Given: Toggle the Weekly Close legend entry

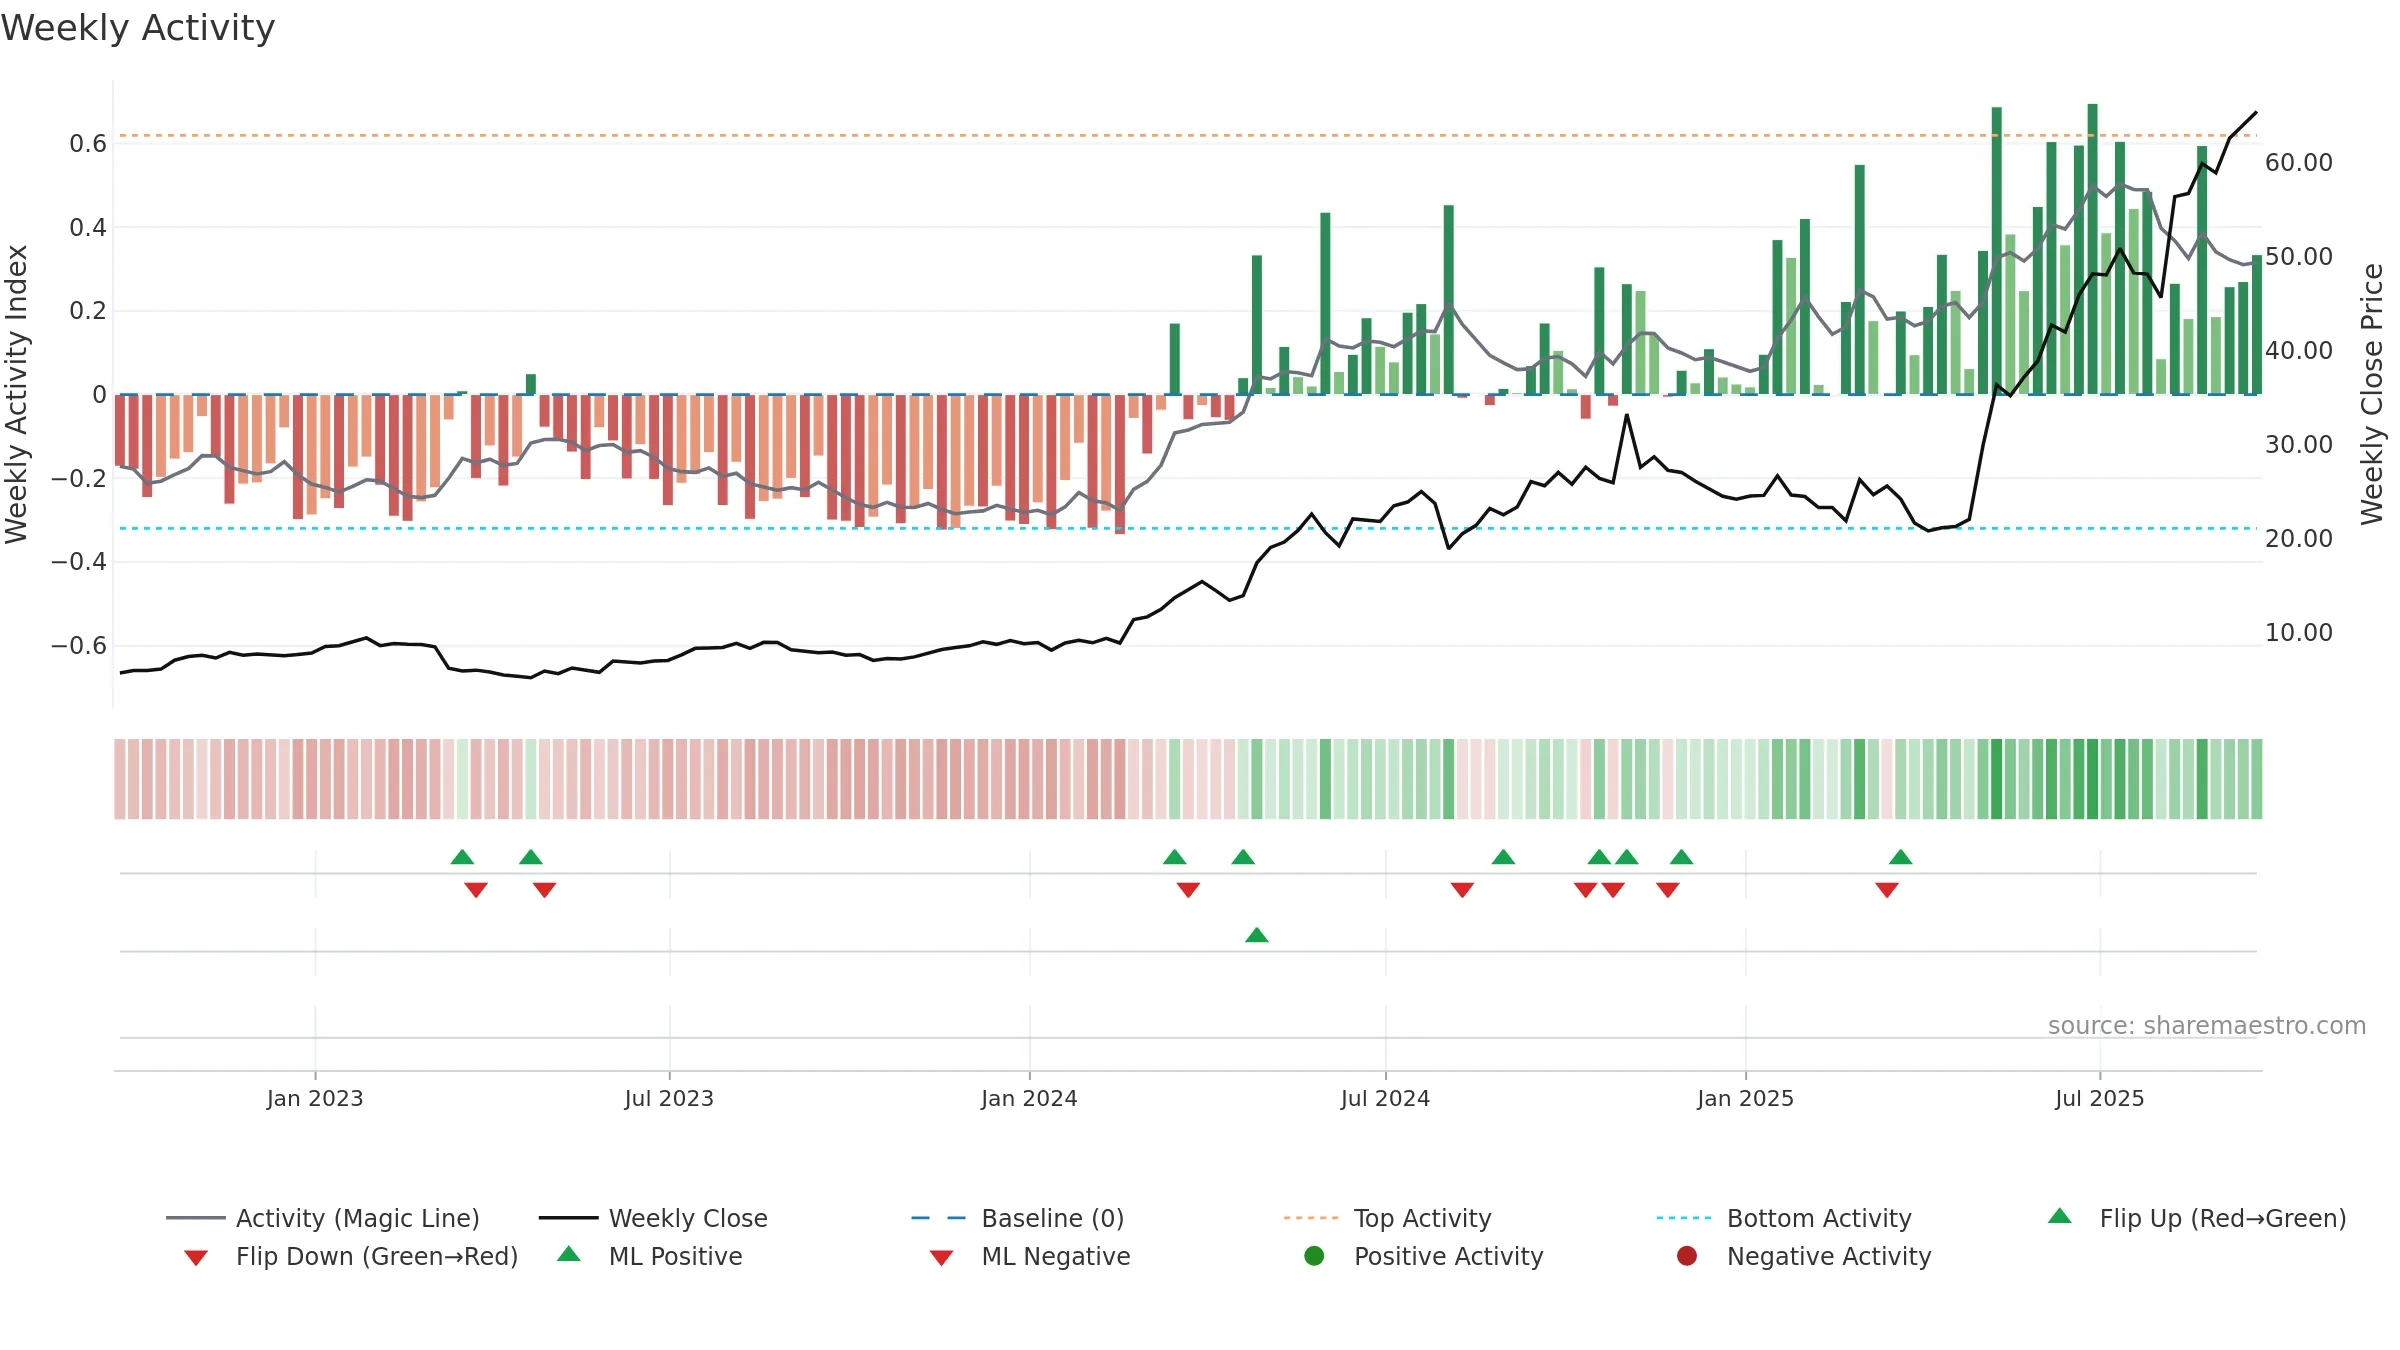Looking at the screenshot, I should 653,1218.
